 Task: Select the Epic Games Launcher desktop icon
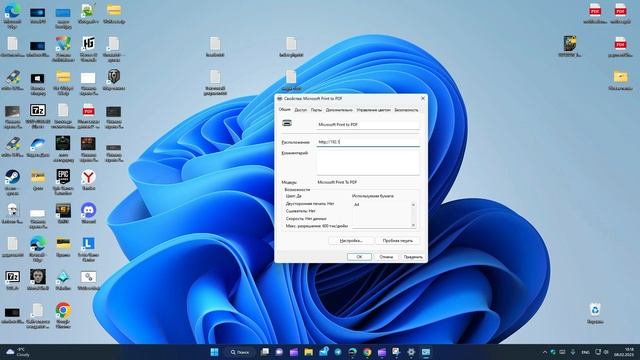pyautogui.click(x=63, y=182)
